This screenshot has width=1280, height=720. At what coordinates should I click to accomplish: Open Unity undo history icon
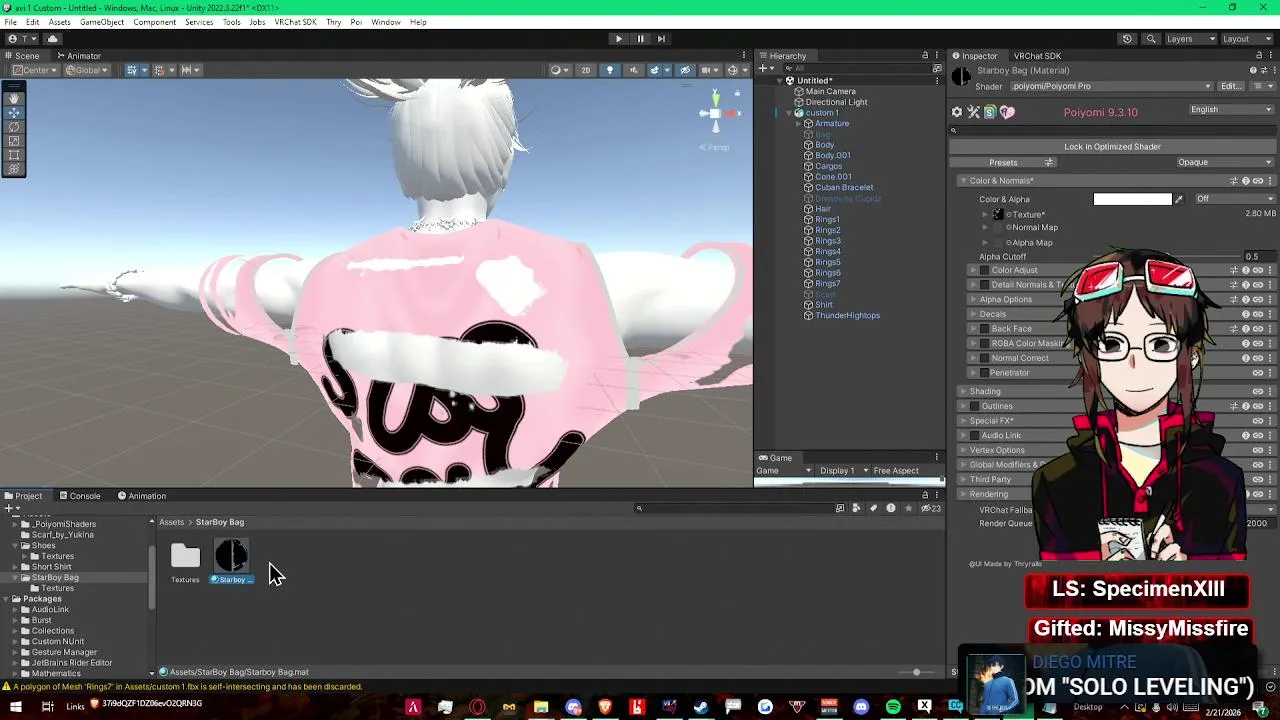1127,39
